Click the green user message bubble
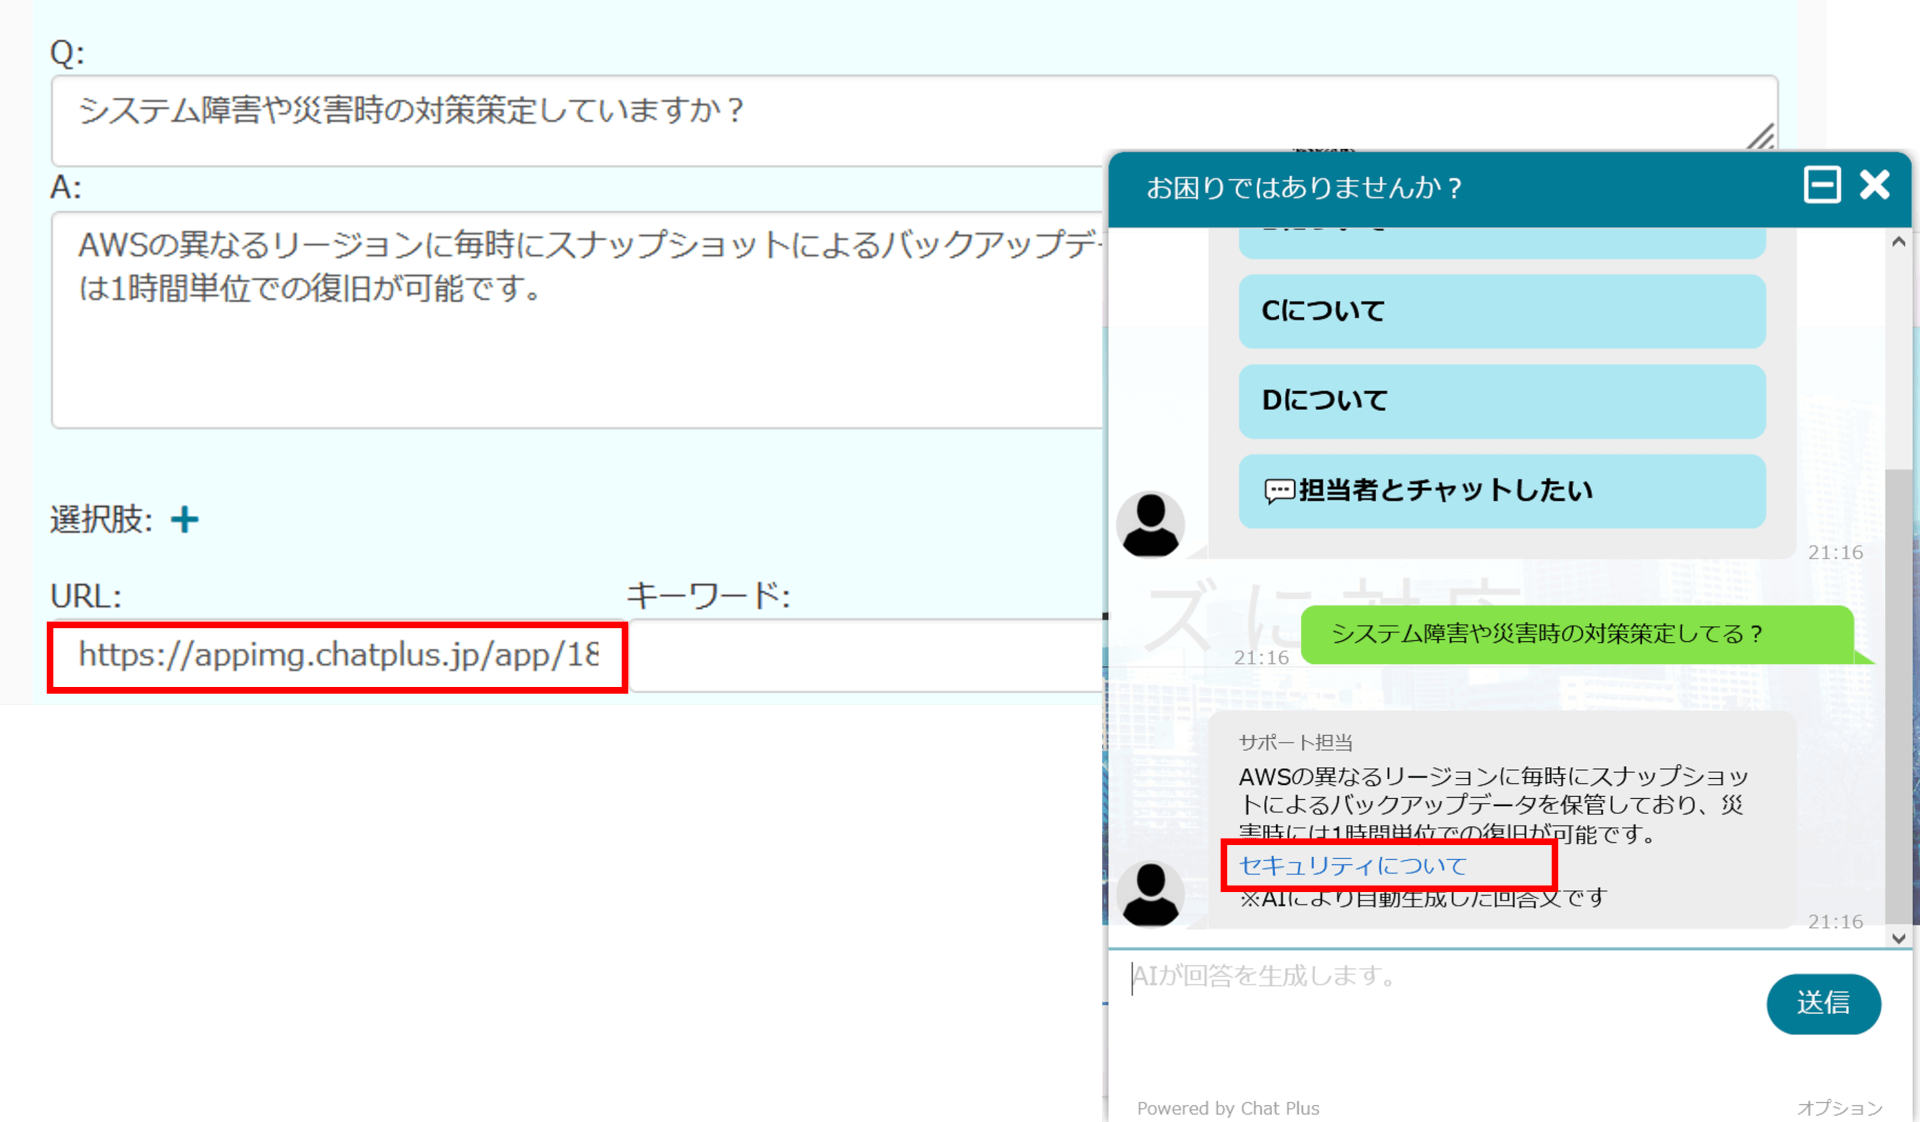 pos(1577,634)
